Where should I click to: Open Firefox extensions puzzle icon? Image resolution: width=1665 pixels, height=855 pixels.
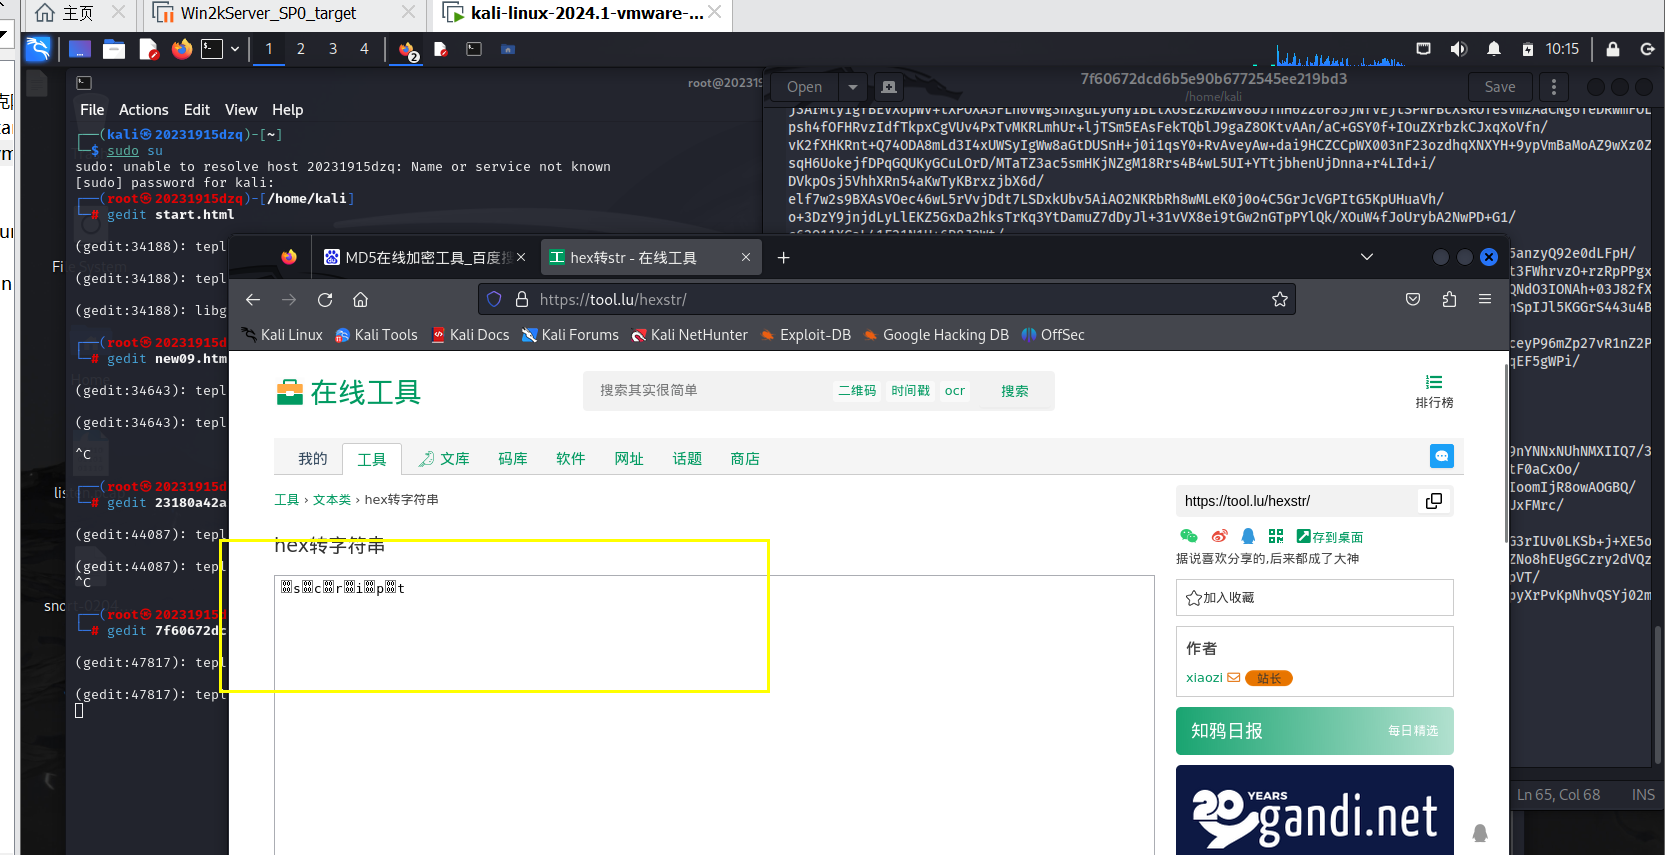[1449, 299]
